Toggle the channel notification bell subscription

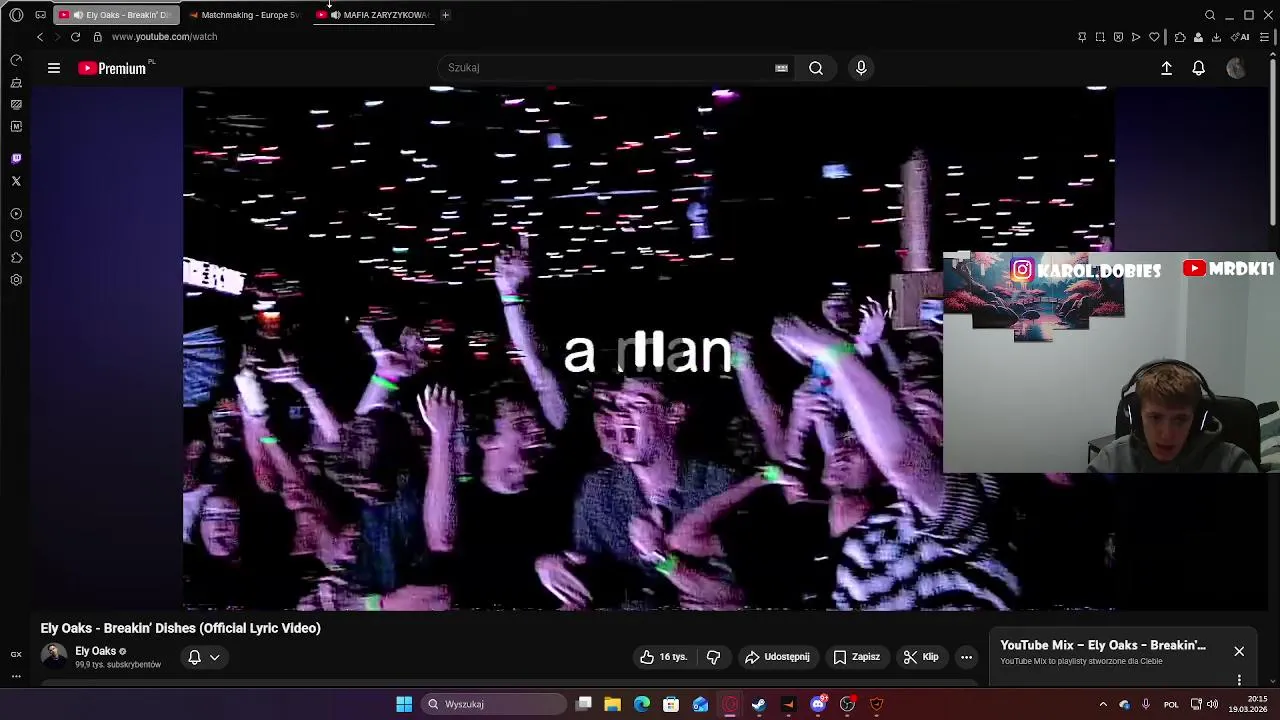click(x=195, y=657)
